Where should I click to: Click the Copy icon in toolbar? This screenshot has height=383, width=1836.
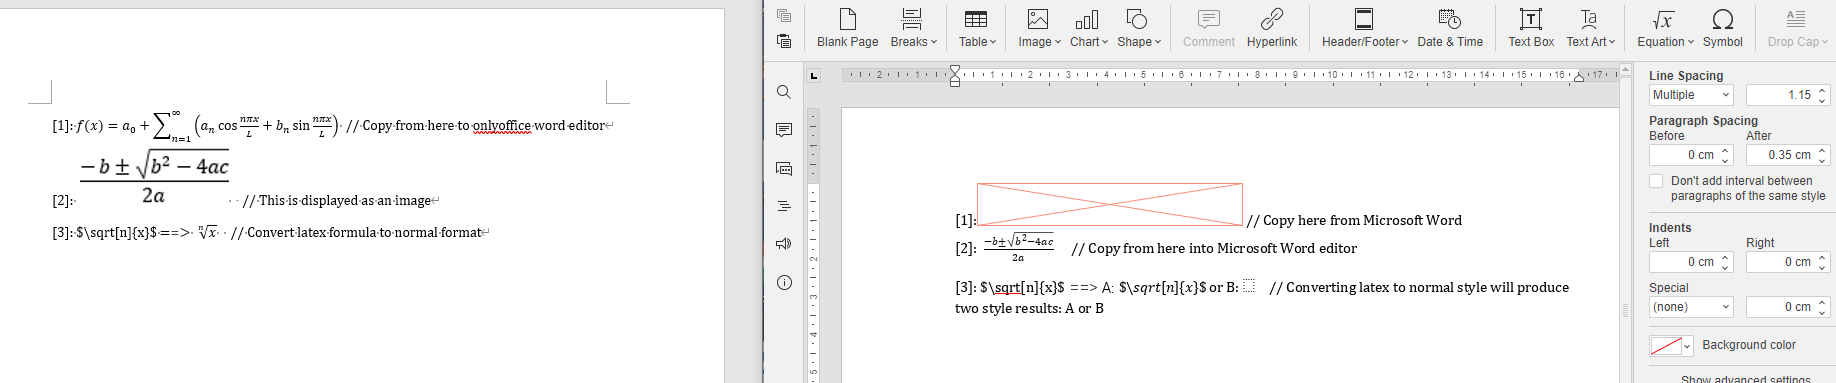tap(784, 15)
